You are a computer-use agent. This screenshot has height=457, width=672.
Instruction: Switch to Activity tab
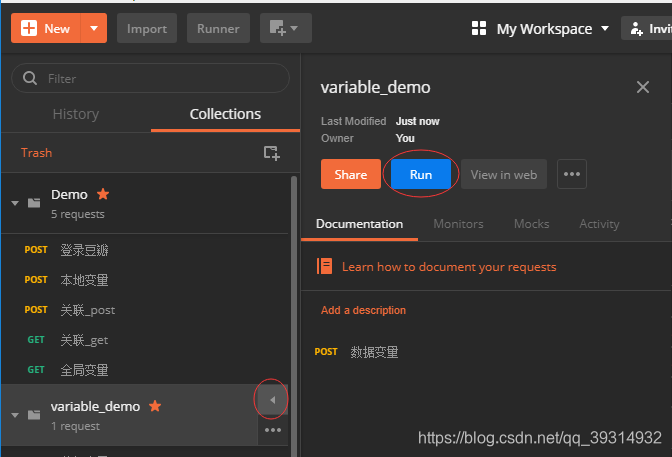tap(599, 224)
